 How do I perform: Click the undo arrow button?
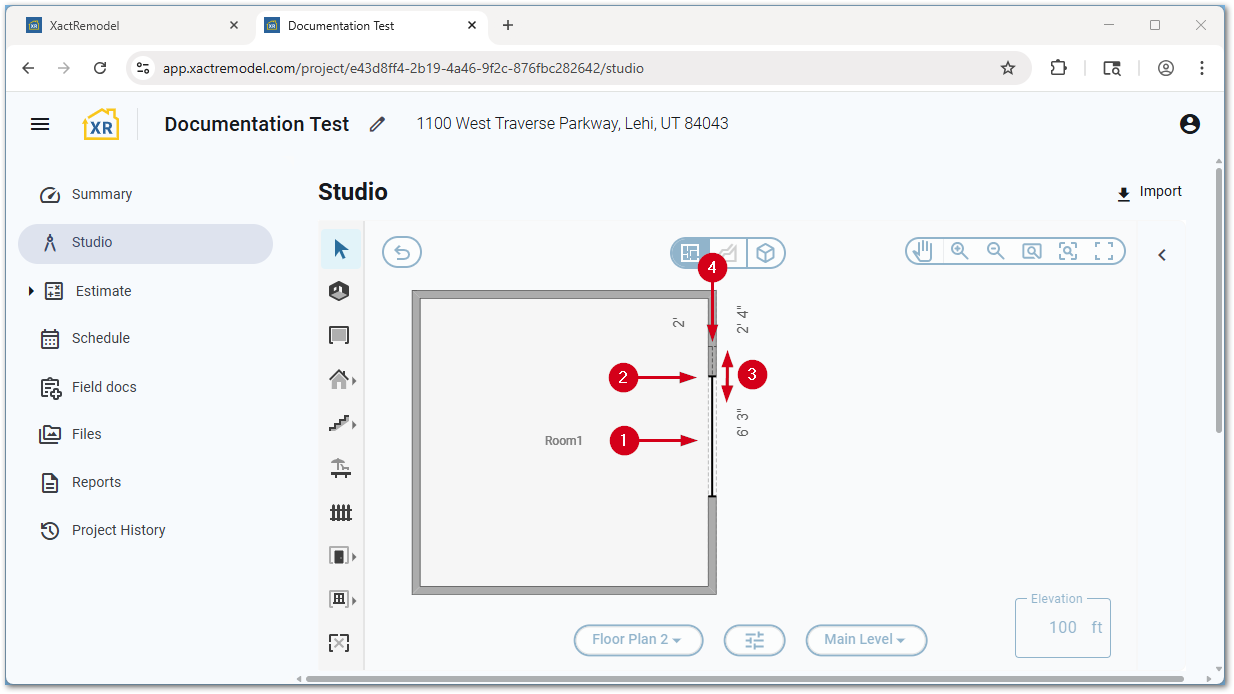pyautogui.click(x=402, y=253)
